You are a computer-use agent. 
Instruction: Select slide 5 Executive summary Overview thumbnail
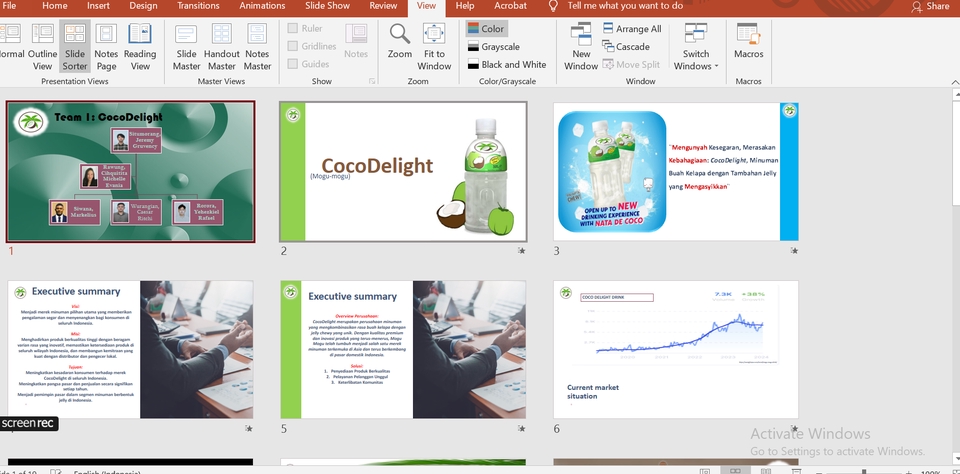(x=403, y=350)
